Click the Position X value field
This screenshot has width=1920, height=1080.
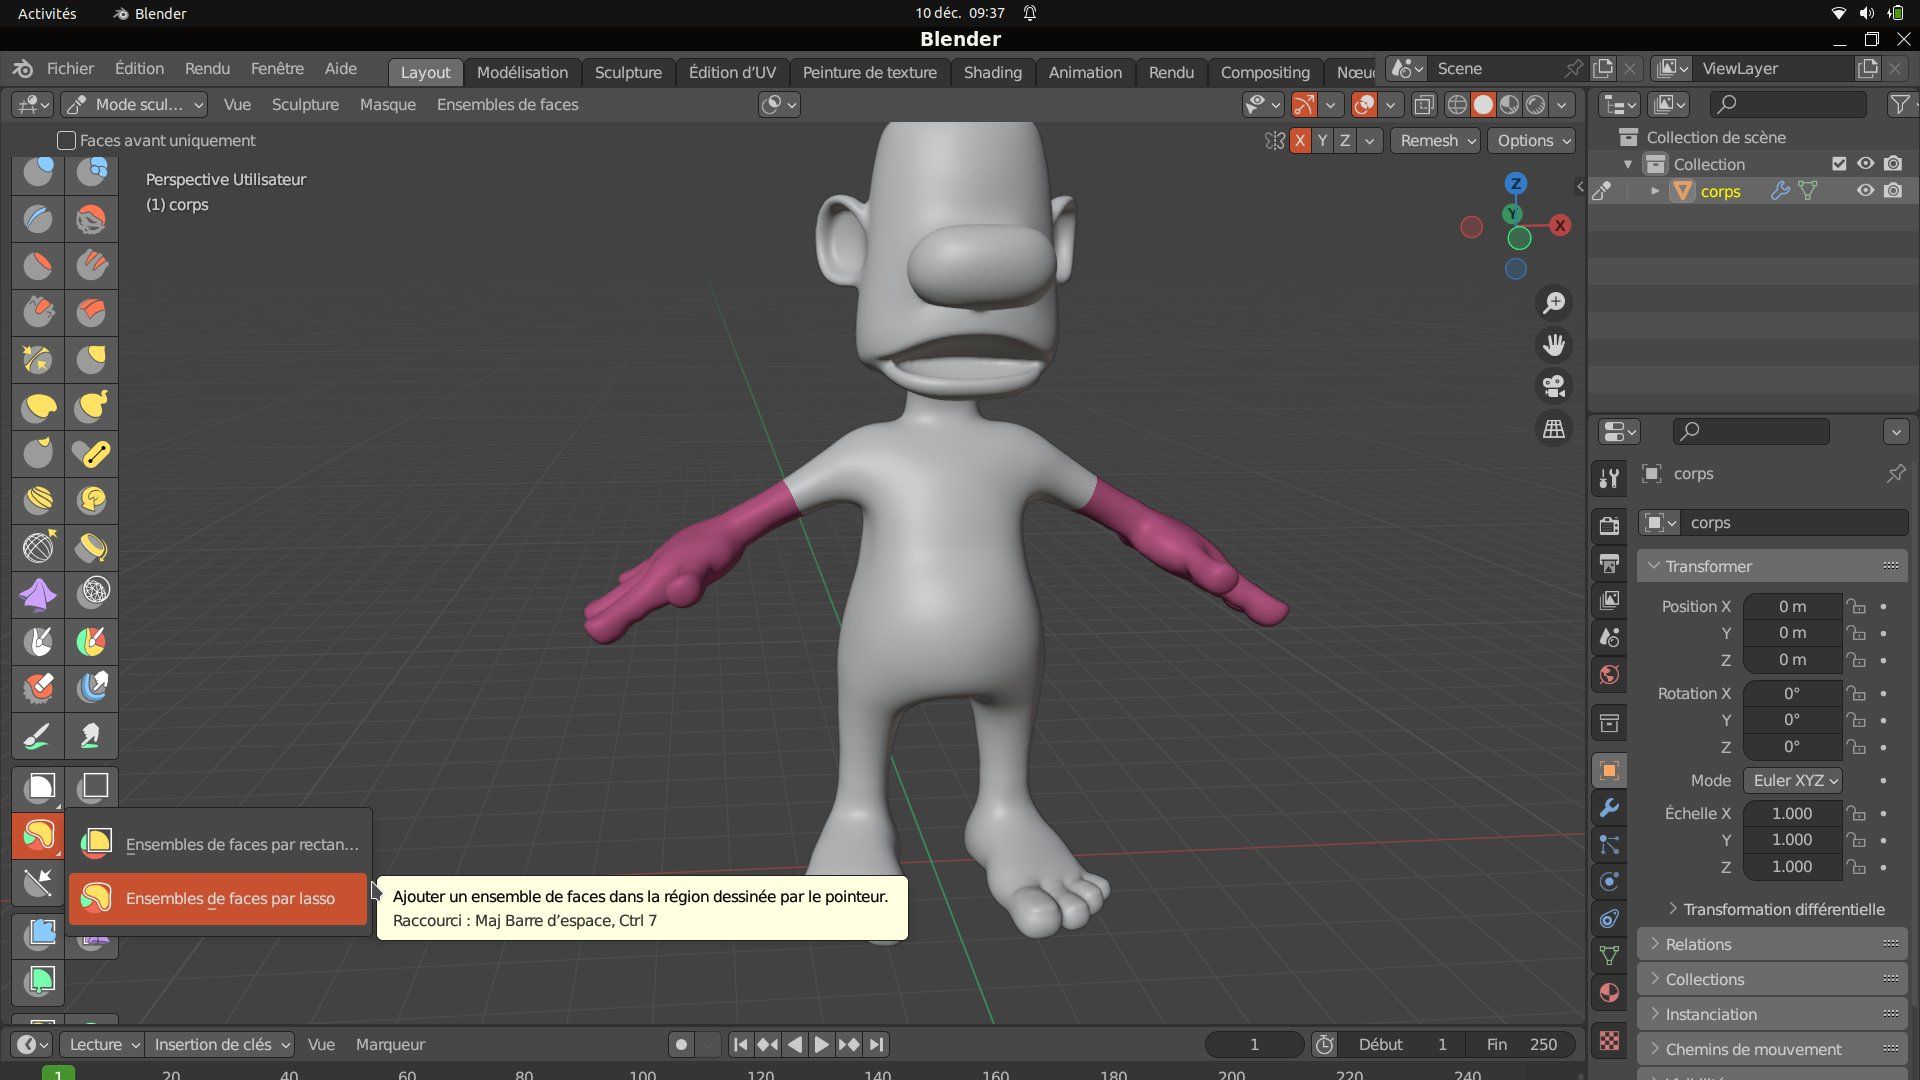pyautogui.click(x=1792, y=607)
